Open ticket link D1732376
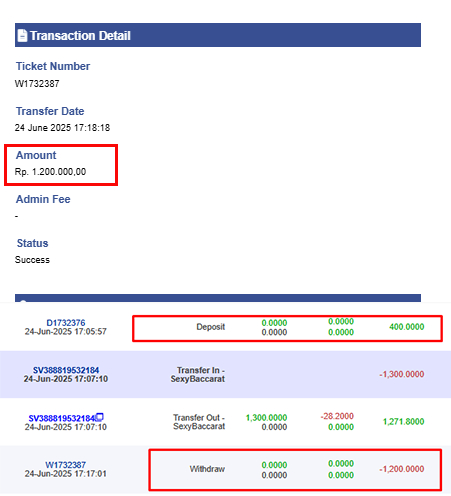Screen dimensions: 451x496 (66, 323)
